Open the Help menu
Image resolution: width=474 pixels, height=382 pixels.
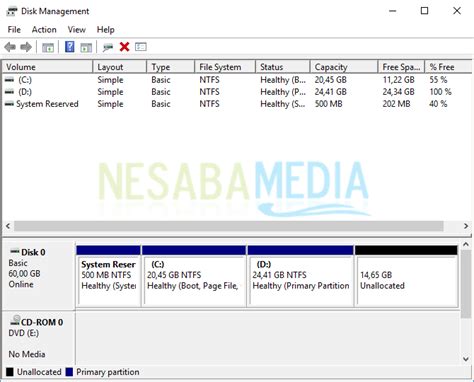[x=106, y=30]
